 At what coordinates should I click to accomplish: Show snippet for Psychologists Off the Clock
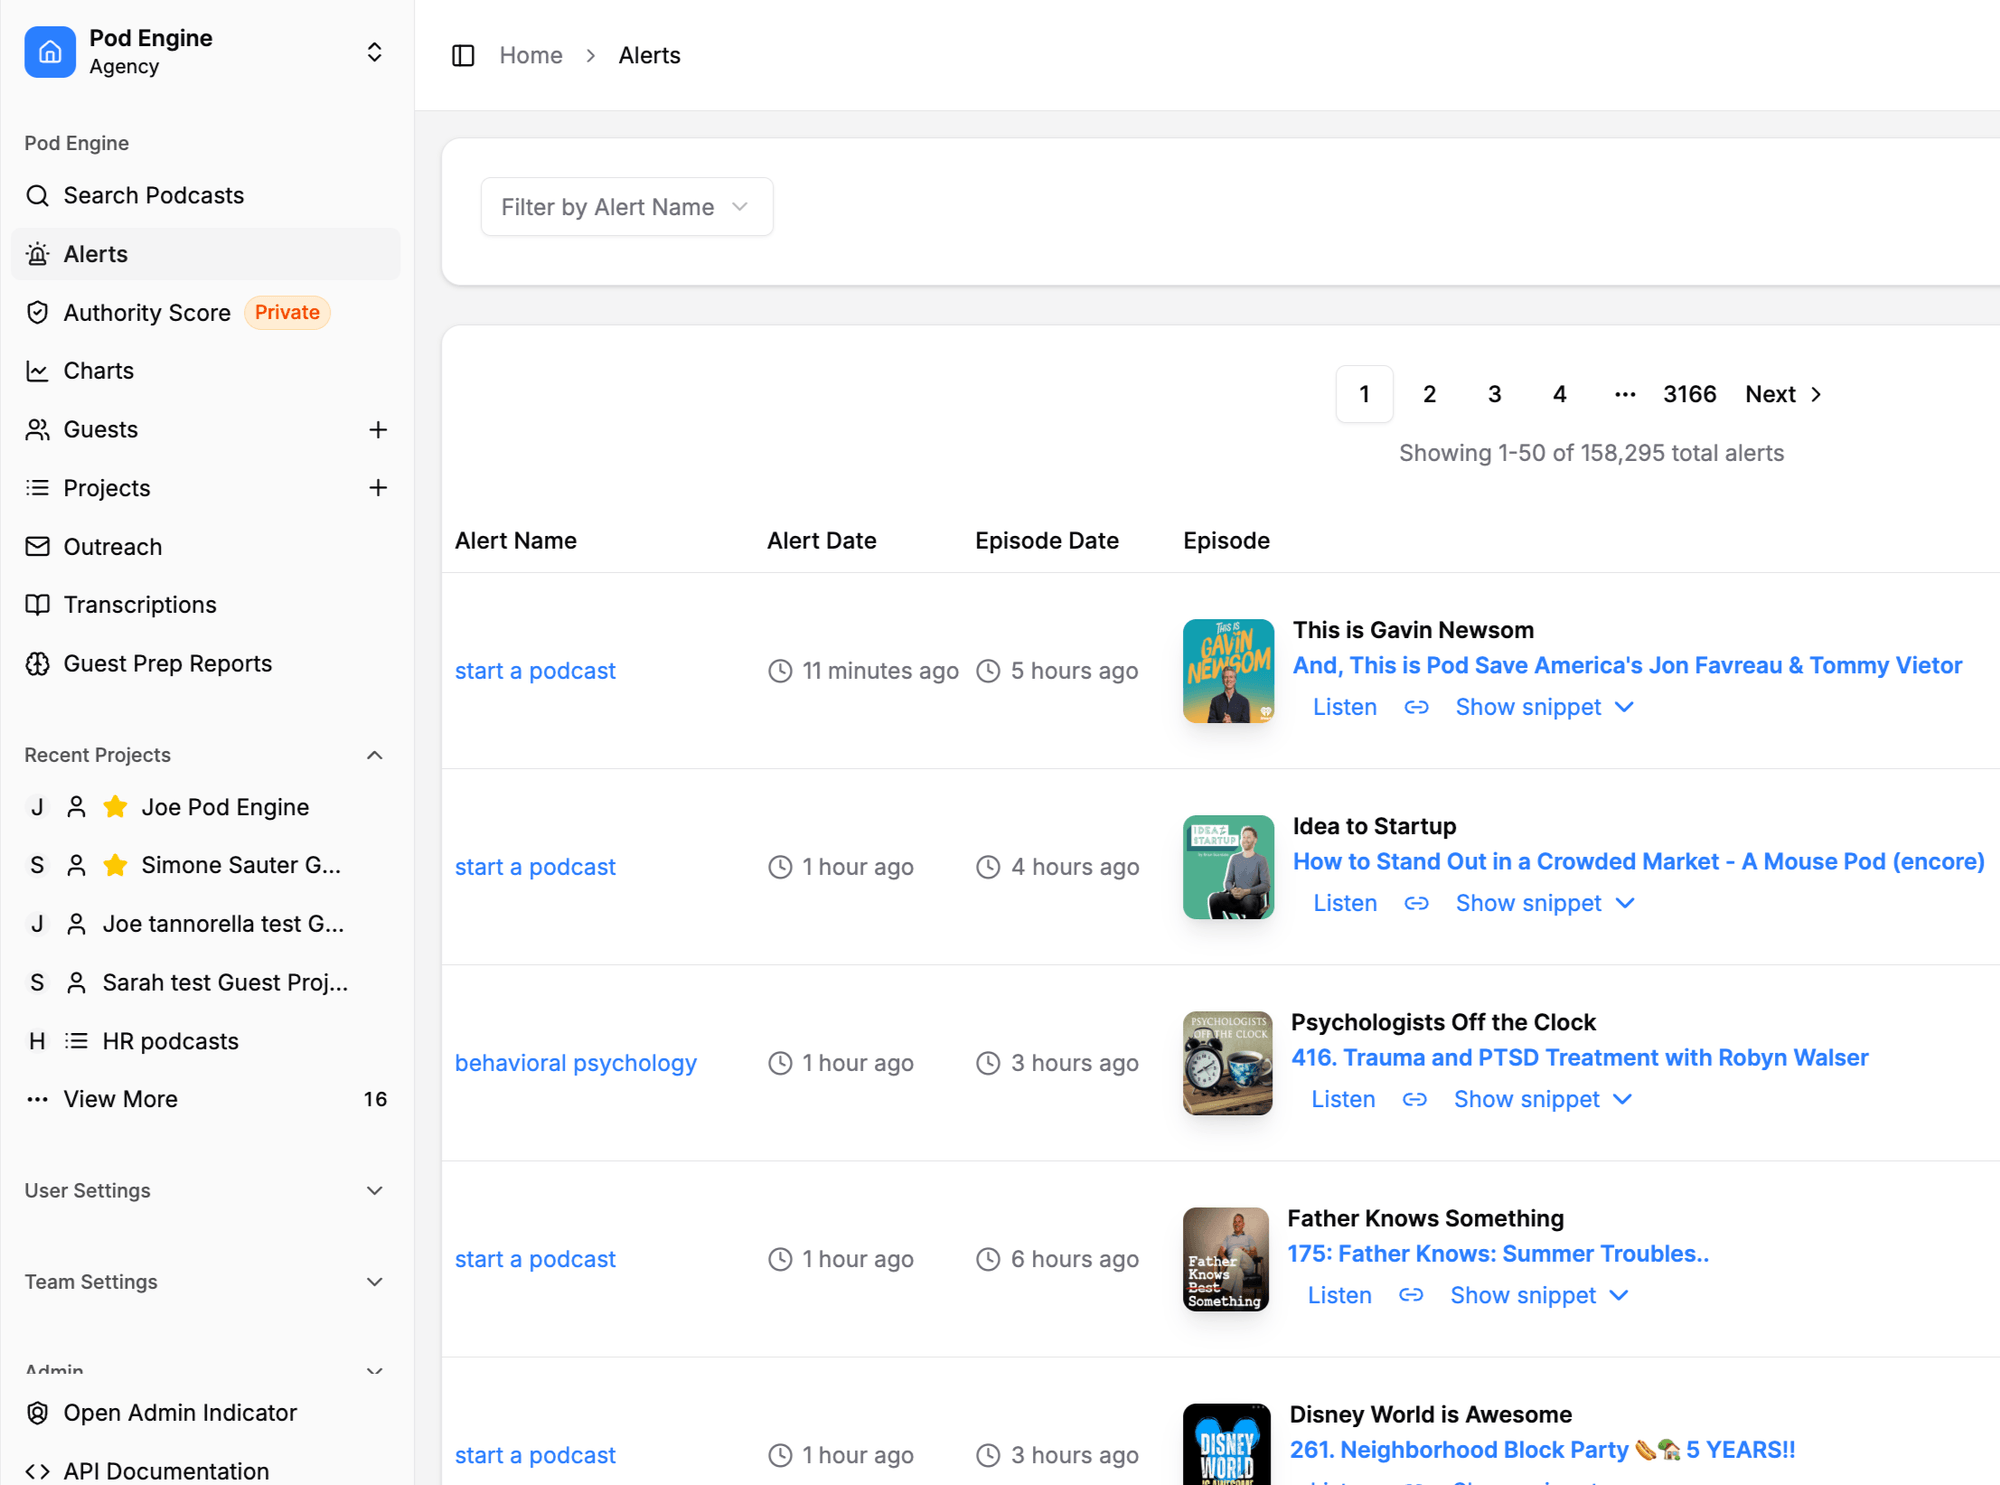[1543, 1099]
